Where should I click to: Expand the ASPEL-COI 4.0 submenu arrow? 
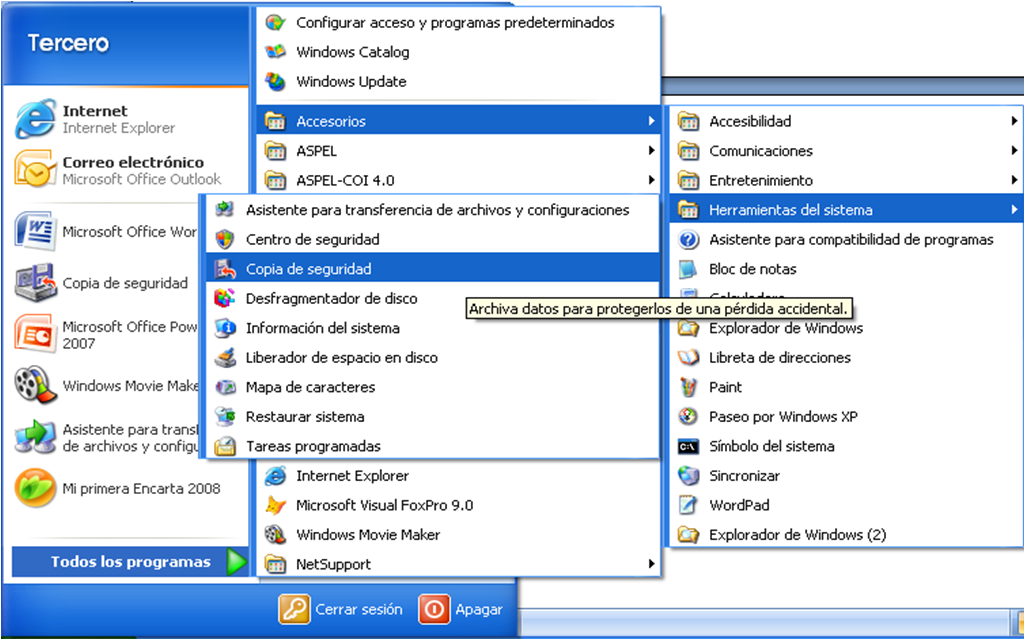[651, 180]
